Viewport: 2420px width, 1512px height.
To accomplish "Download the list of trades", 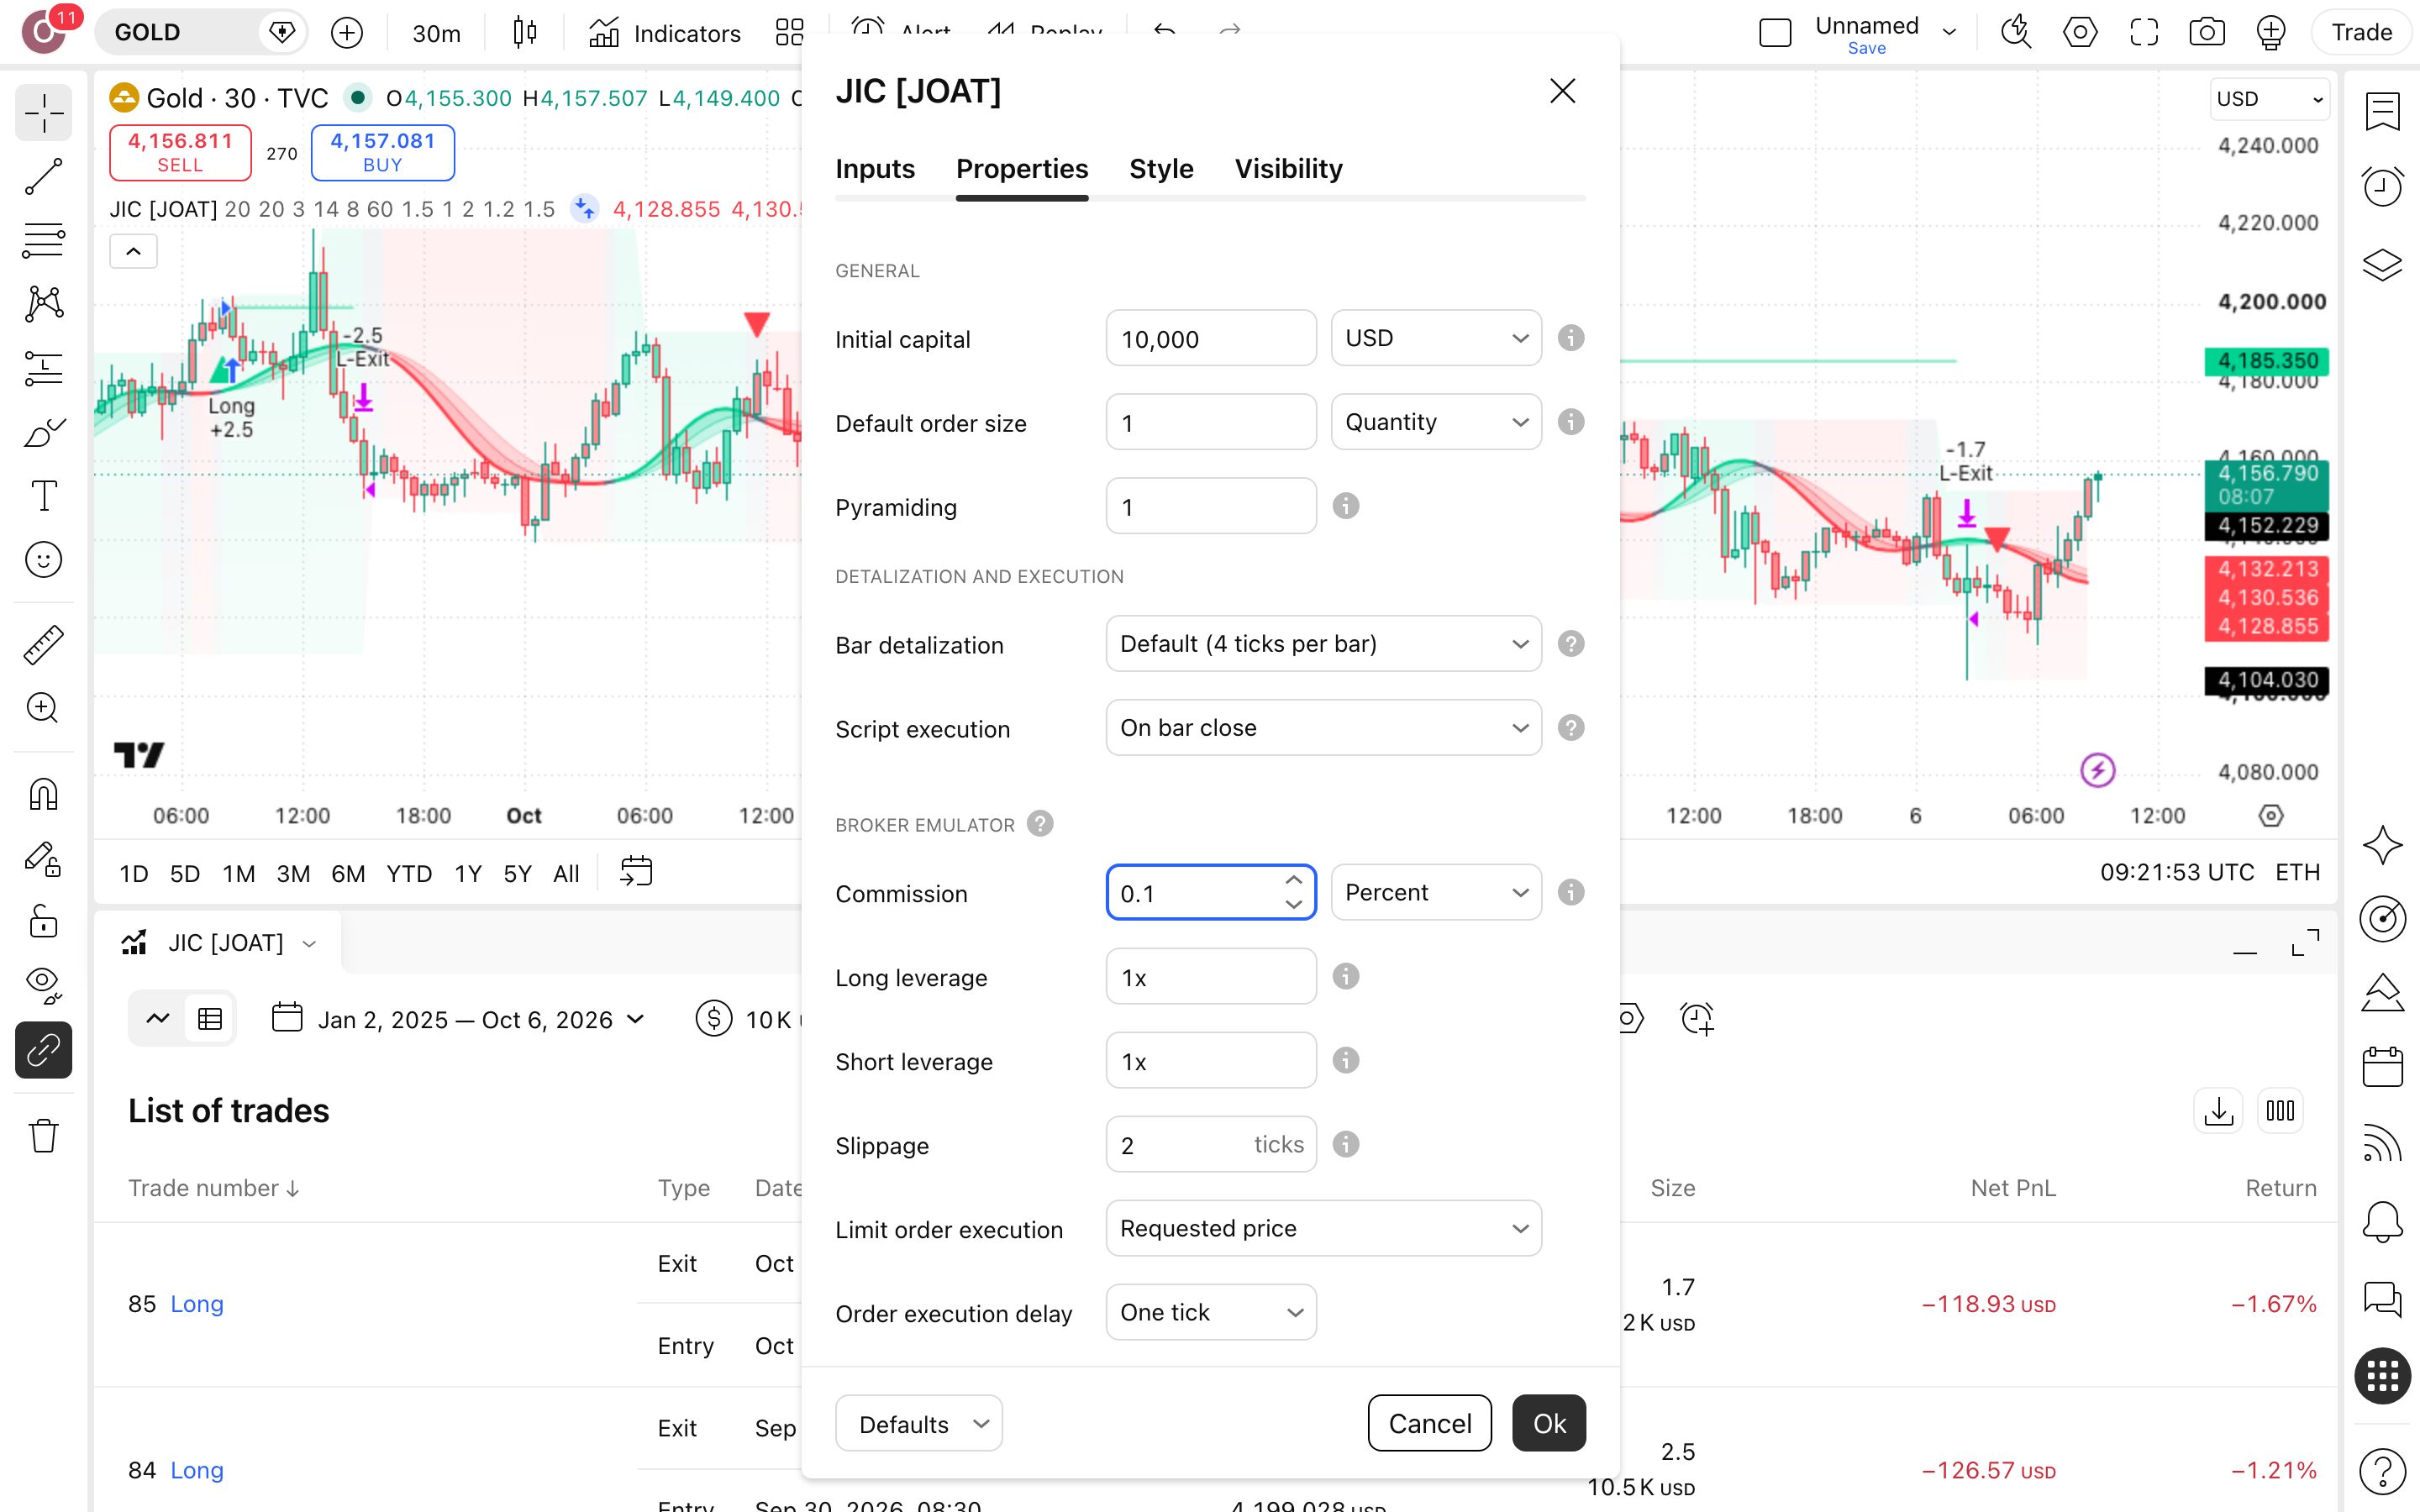I will (x=2219, y=1111).
